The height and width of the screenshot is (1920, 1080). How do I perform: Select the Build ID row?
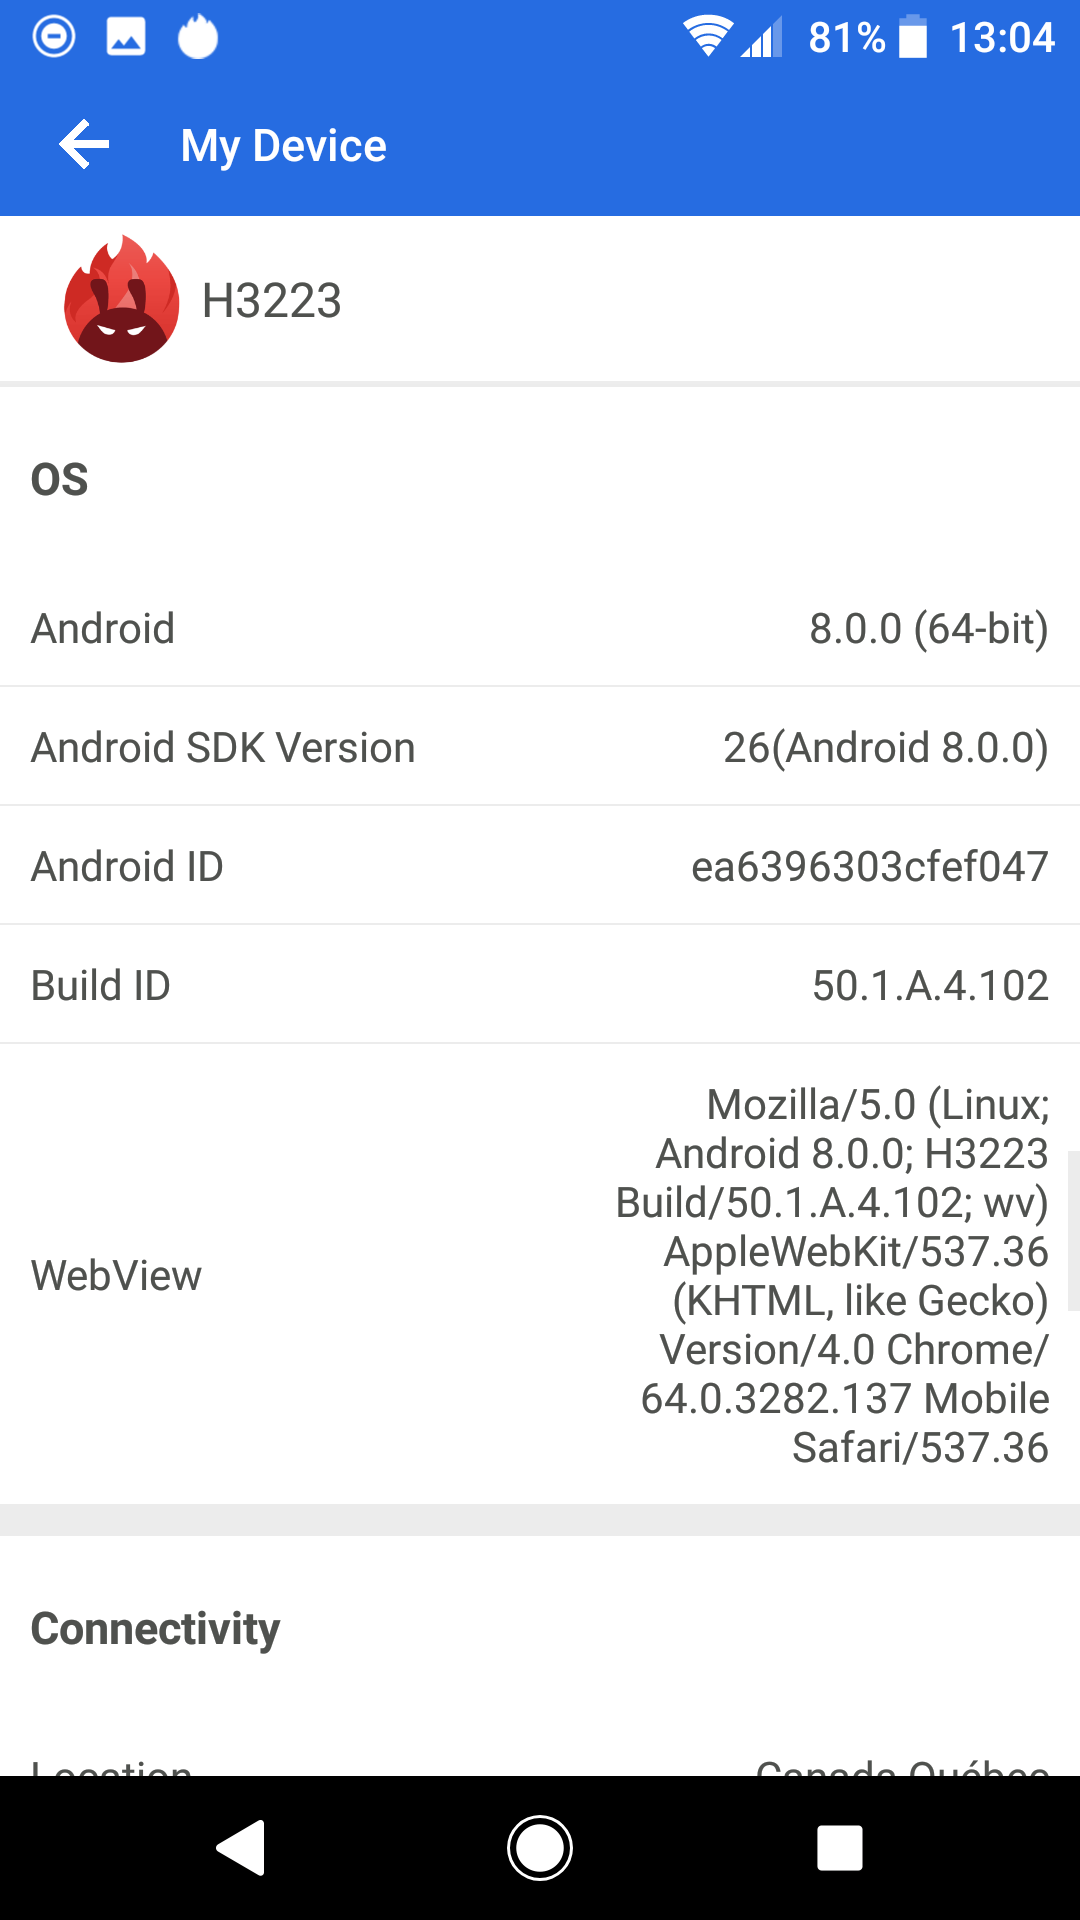click(540, 986)
